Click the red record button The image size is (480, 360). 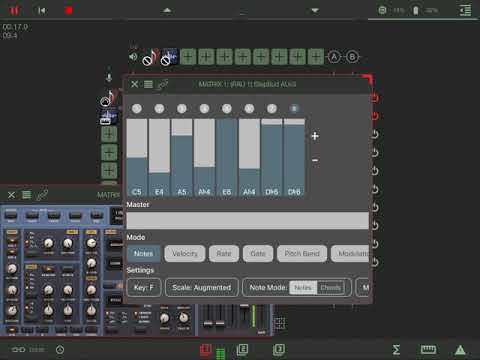point(69,11)
